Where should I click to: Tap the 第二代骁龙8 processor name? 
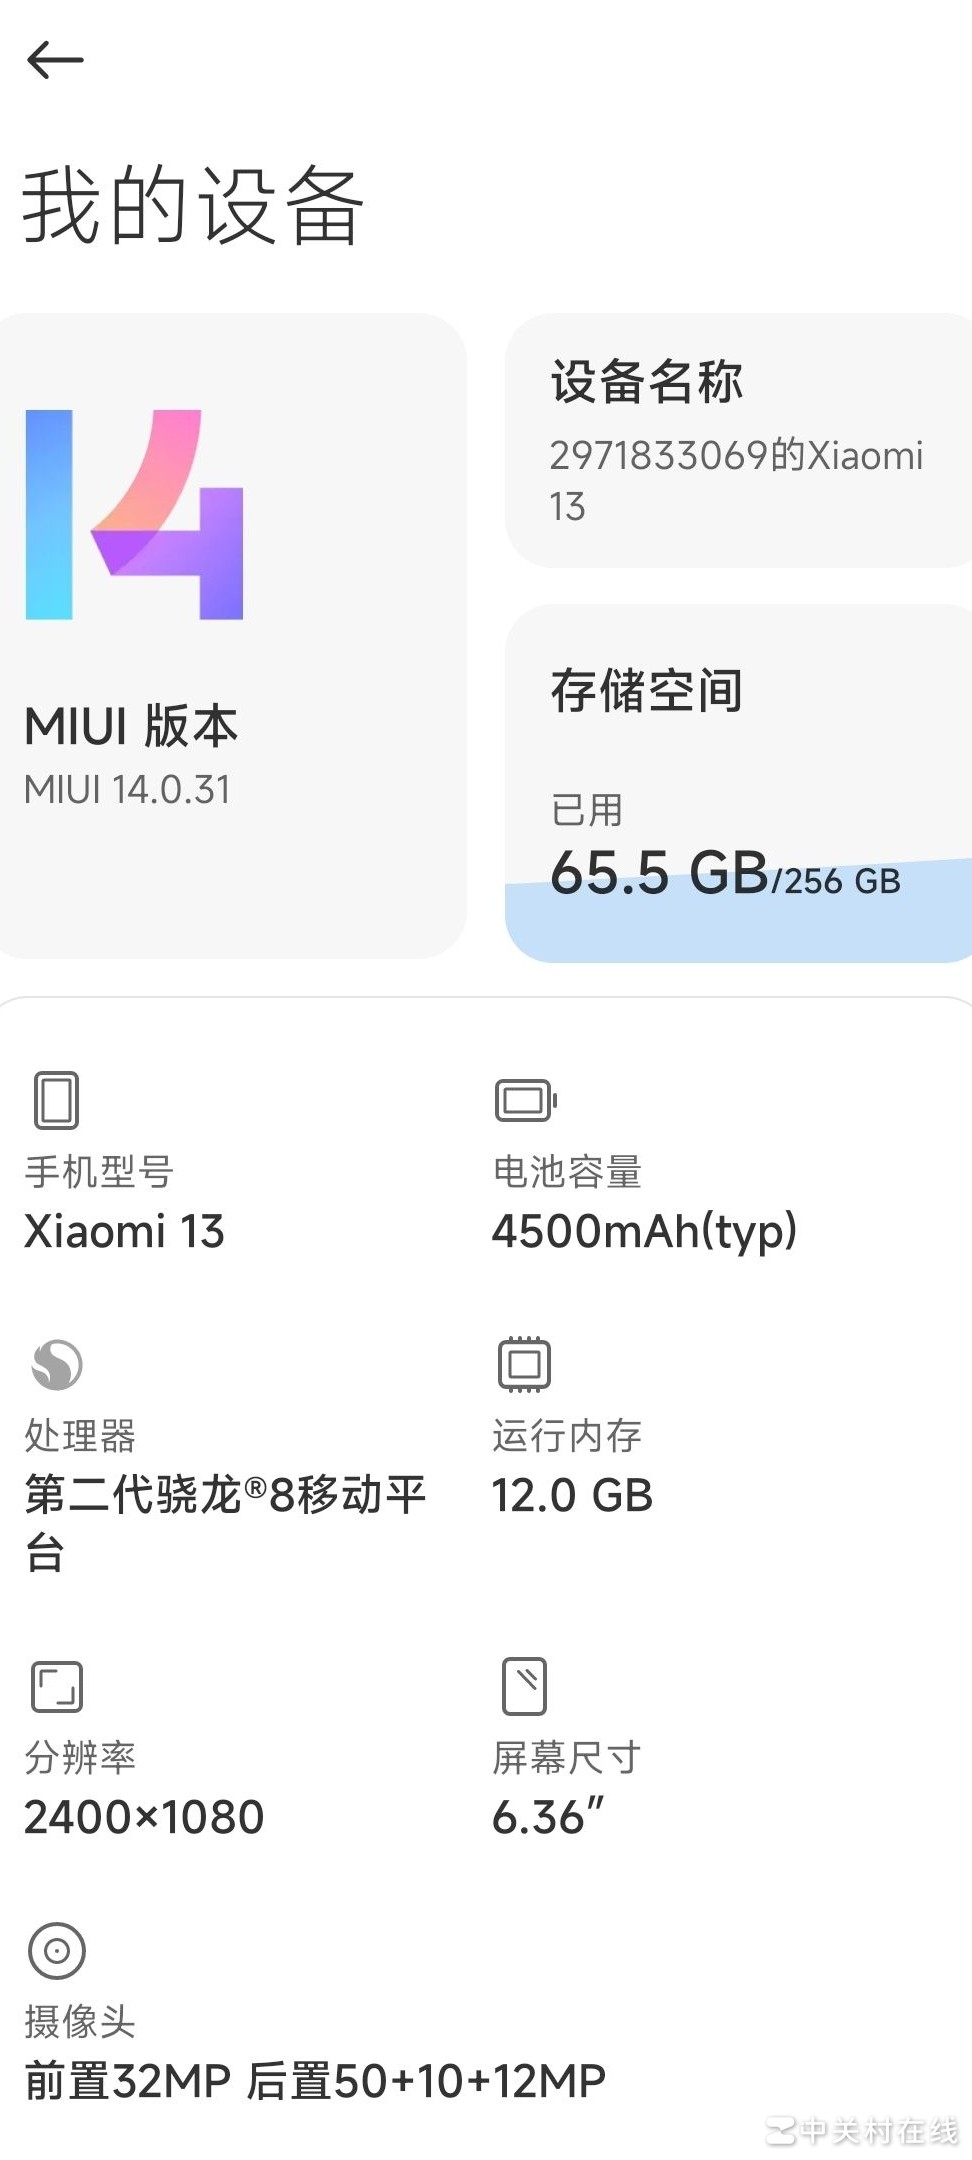click(x=225, y=1496)
